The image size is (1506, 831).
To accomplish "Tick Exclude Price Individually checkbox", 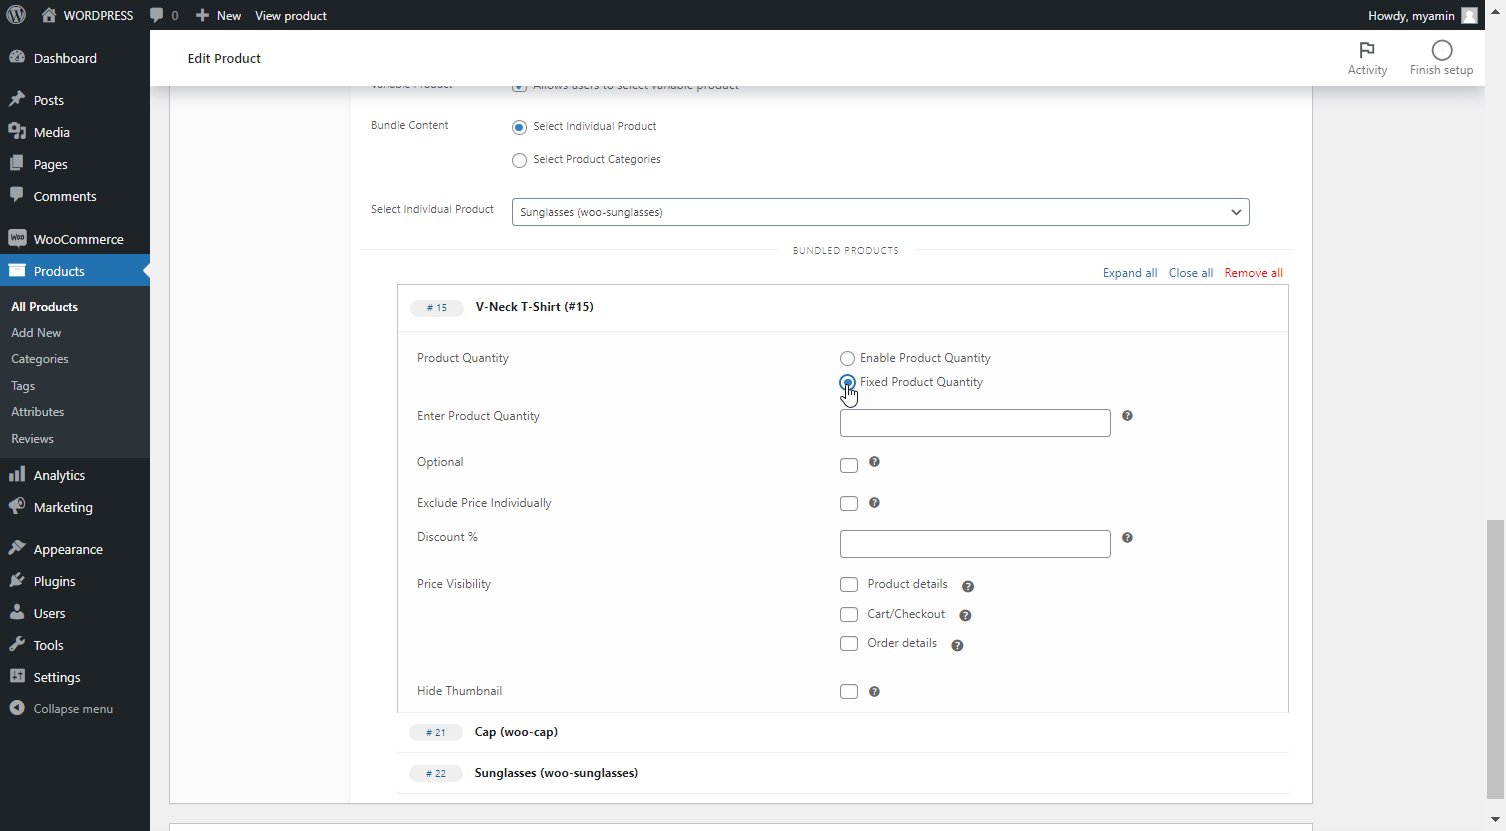I will tap(849, 504).
